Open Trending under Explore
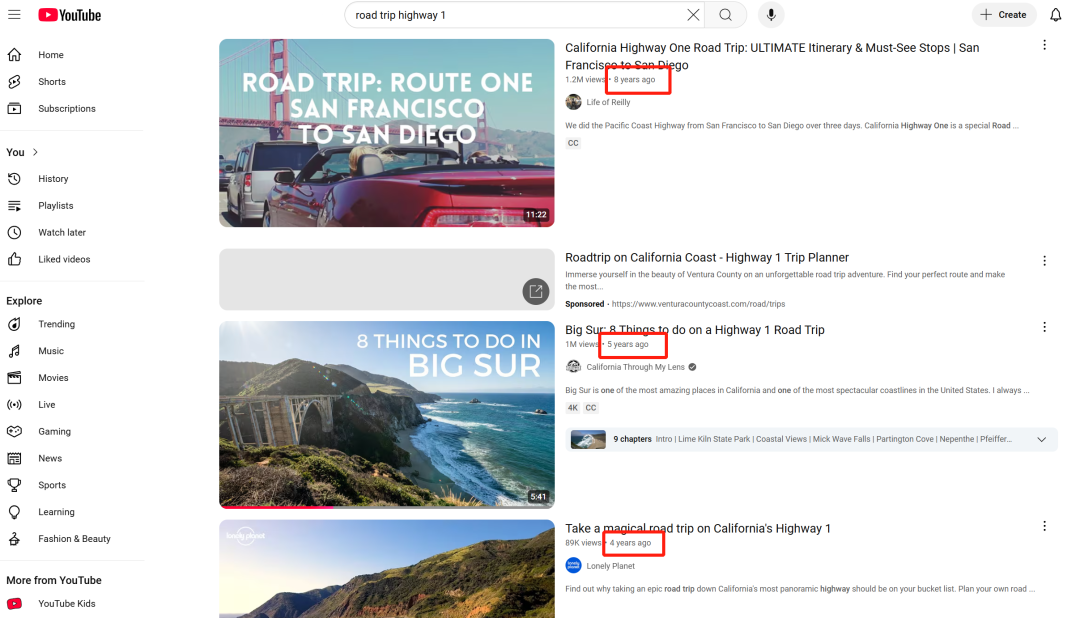 56,325
